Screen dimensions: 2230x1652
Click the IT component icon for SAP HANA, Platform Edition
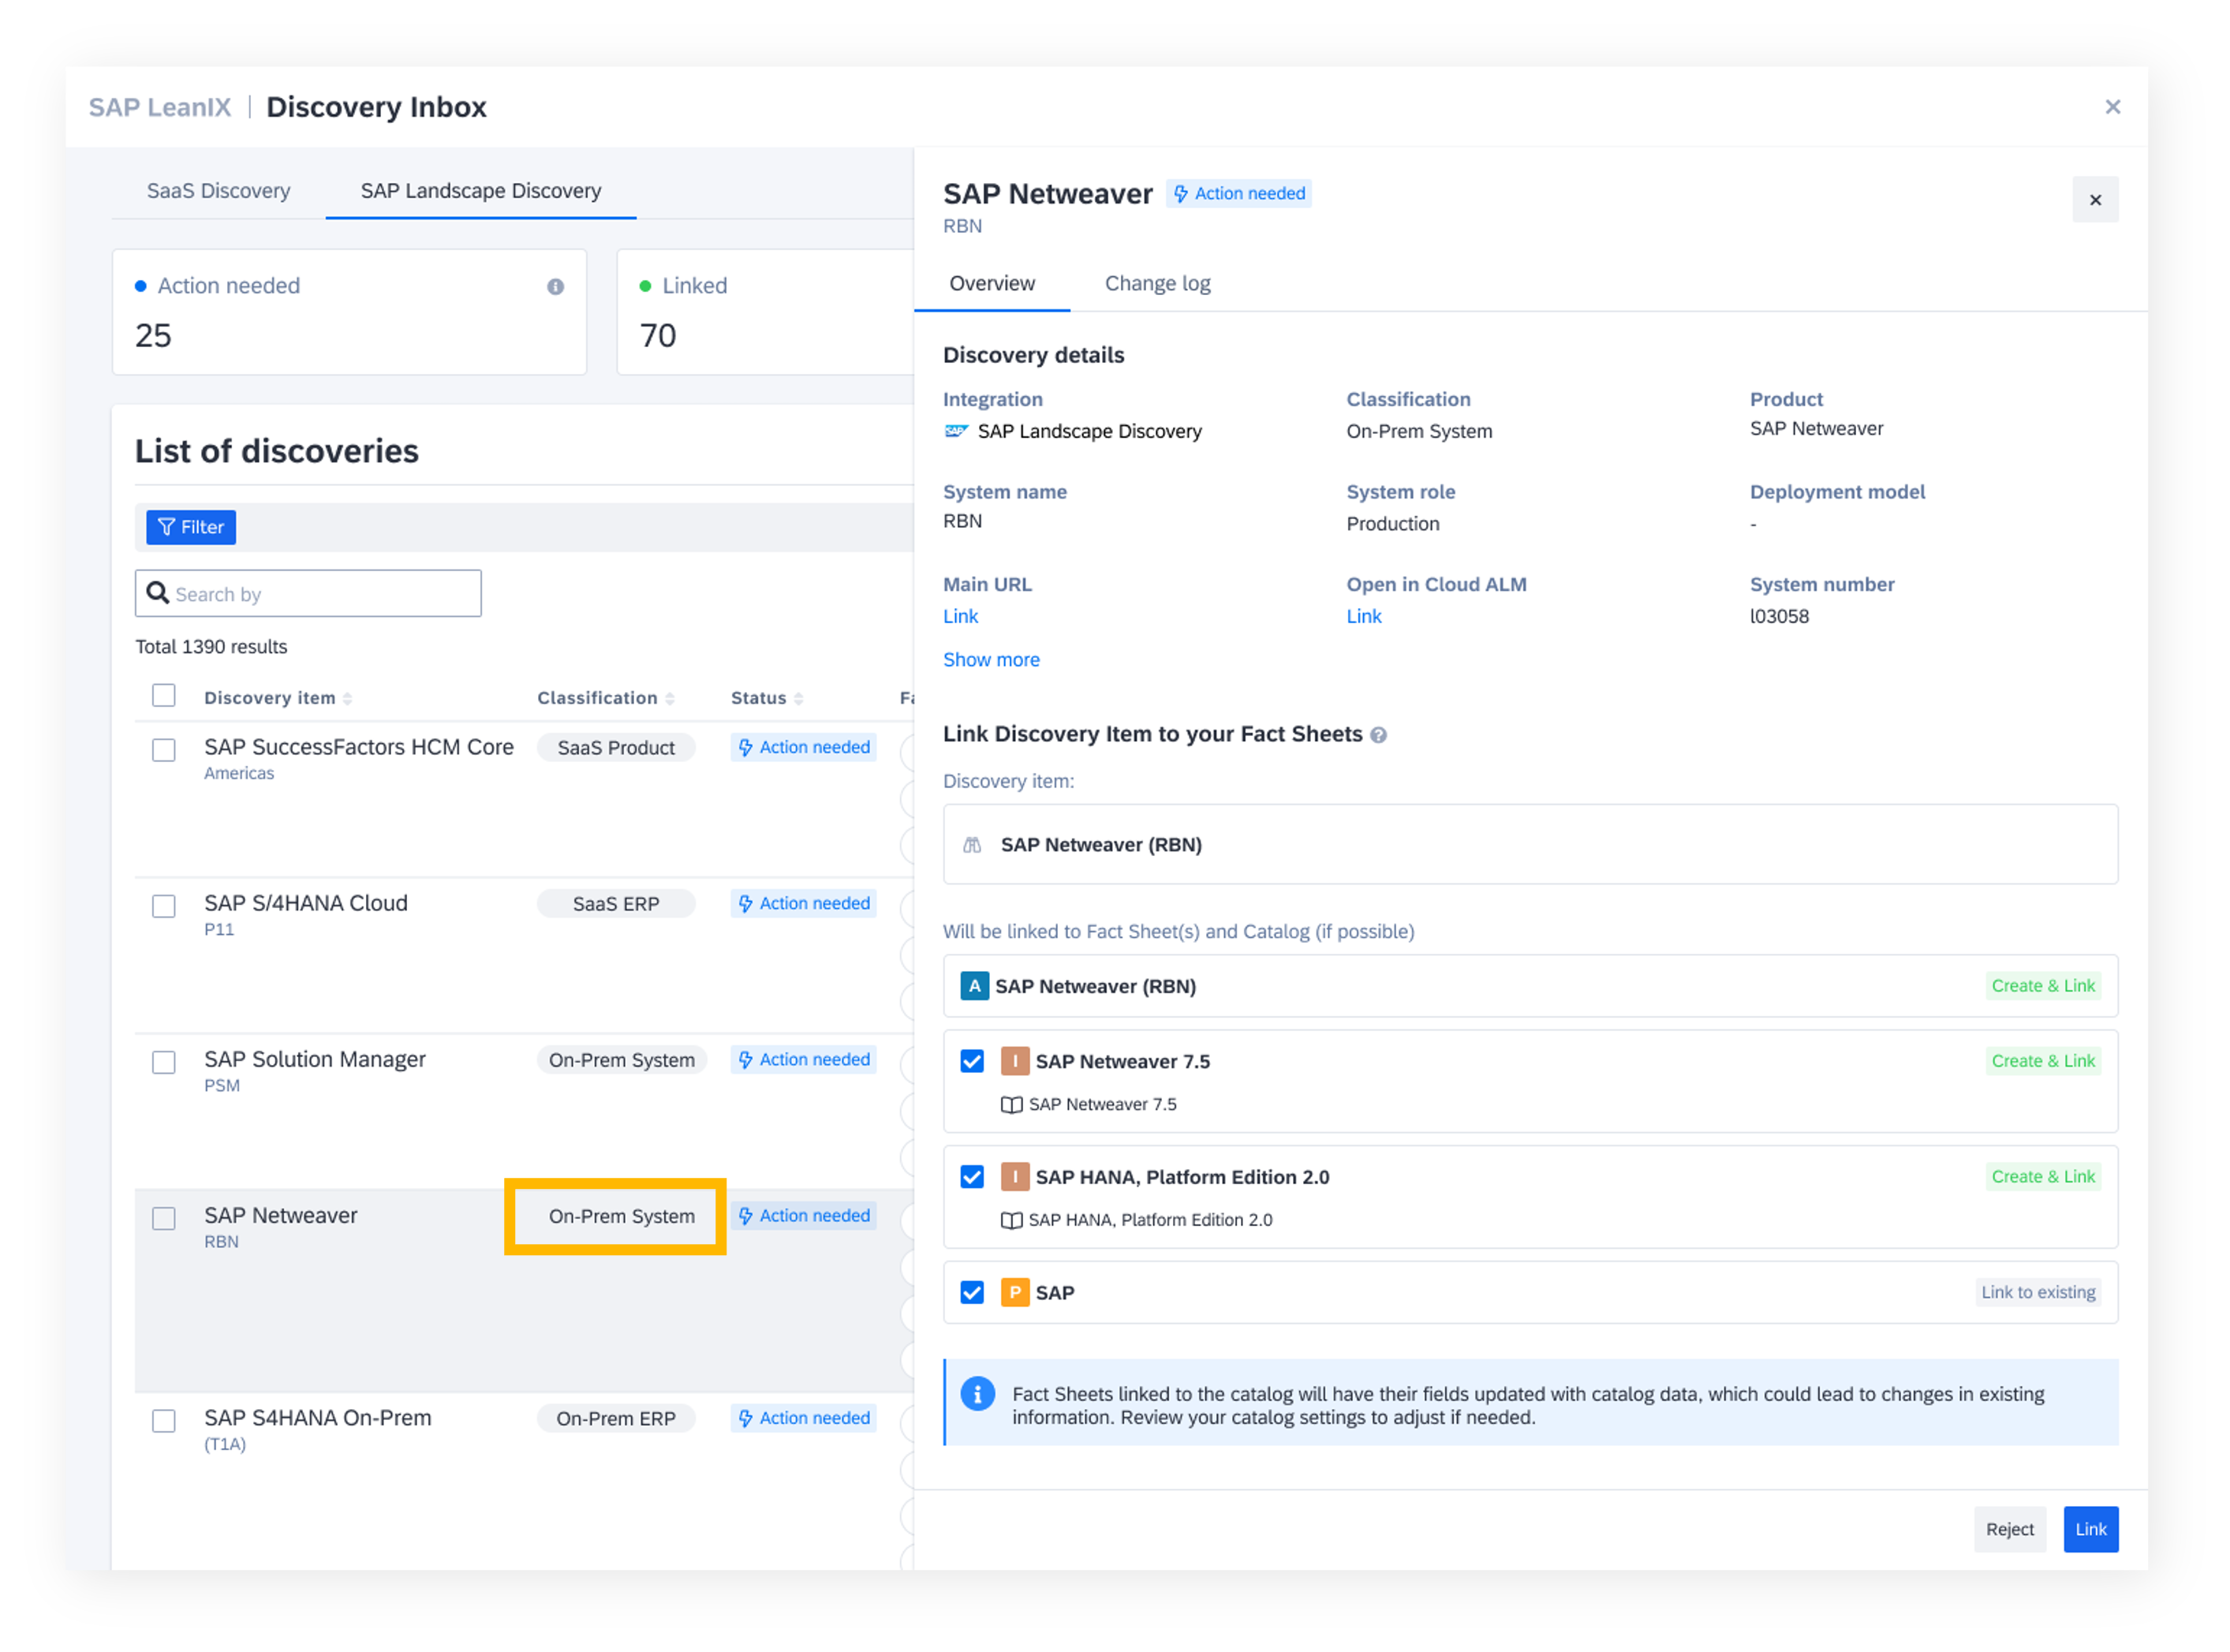[1014, 1177]
